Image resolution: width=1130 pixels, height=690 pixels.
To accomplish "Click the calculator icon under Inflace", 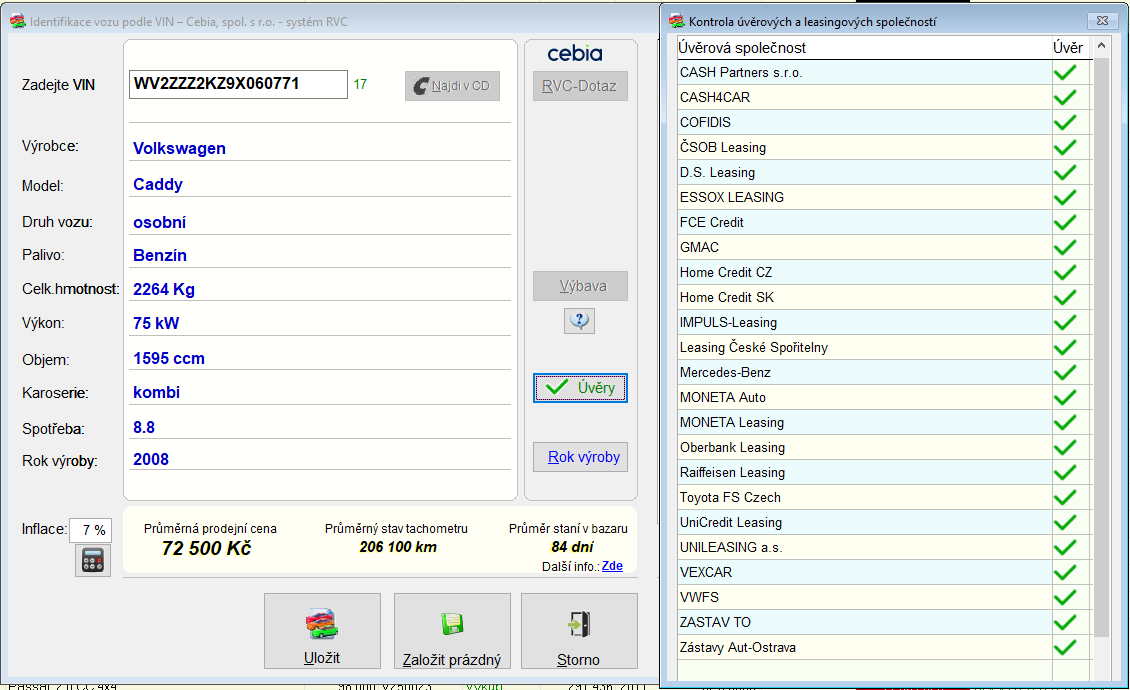I will pyautogui.click(x=93, y=561).
